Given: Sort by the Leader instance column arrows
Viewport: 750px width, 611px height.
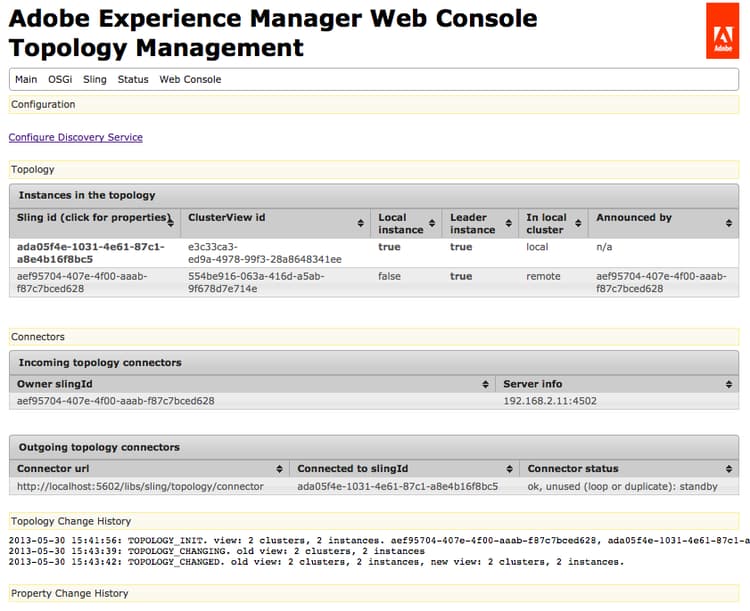Looking at the screenshot, I should (x=507, y=223).
